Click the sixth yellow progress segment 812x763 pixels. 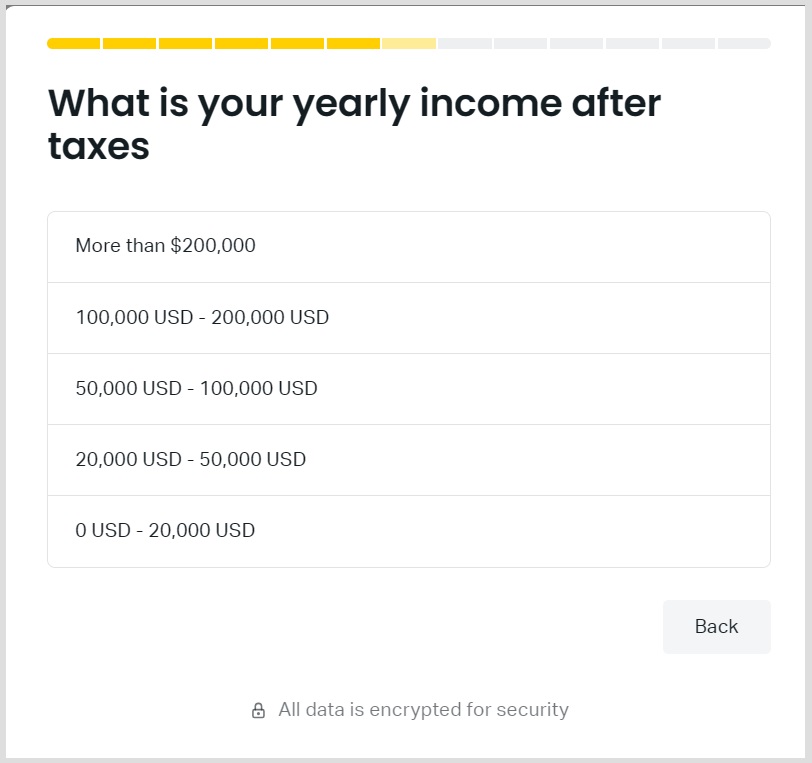coord(354,44)
